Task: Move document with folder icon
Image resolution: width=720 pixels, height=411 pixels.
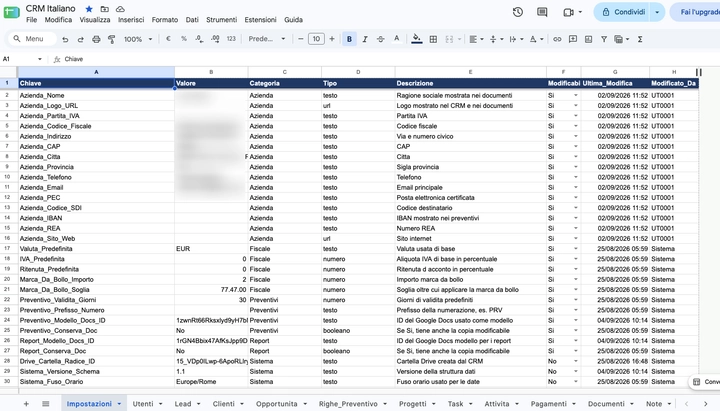Action: [x=105, y=9]
